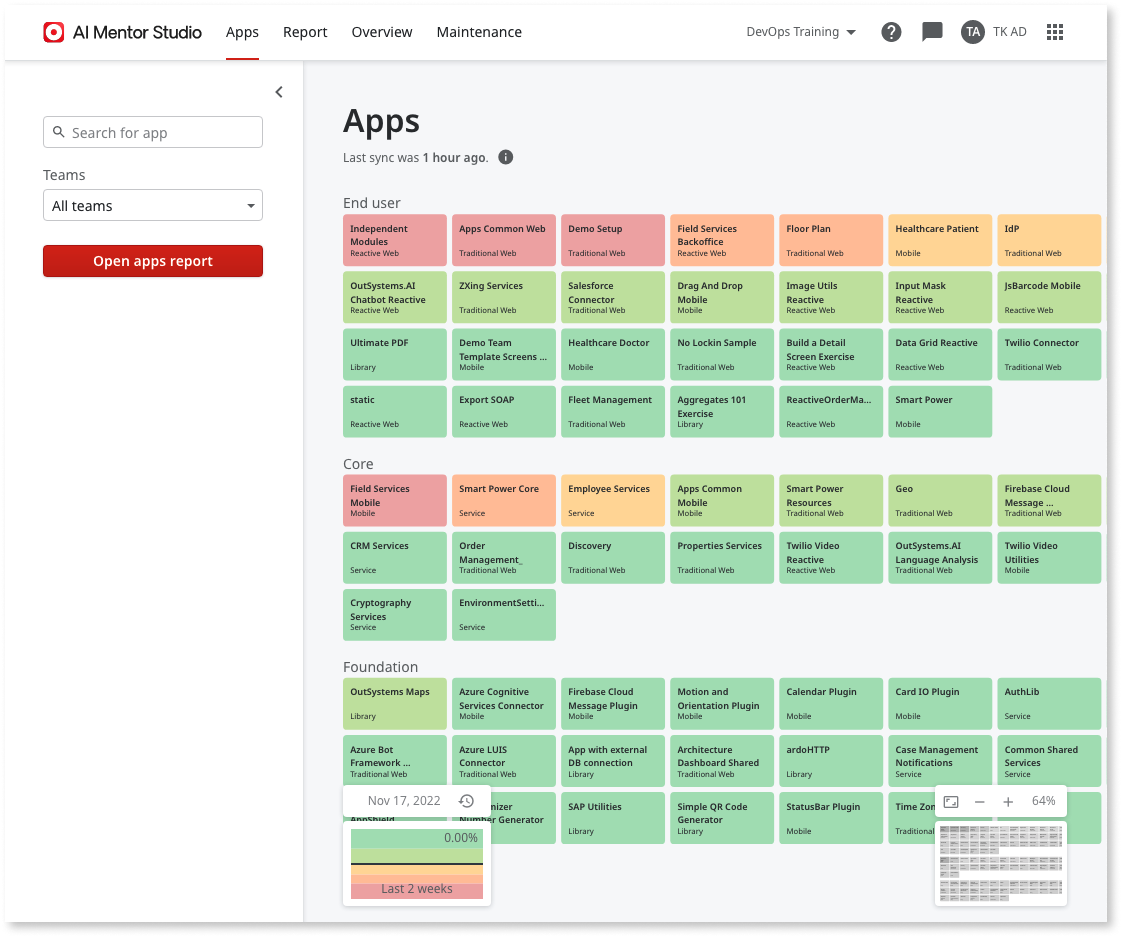Click the Open apps report button
Image resolution: width=1122 pixels, height=937 pixels.
(152, 260)
